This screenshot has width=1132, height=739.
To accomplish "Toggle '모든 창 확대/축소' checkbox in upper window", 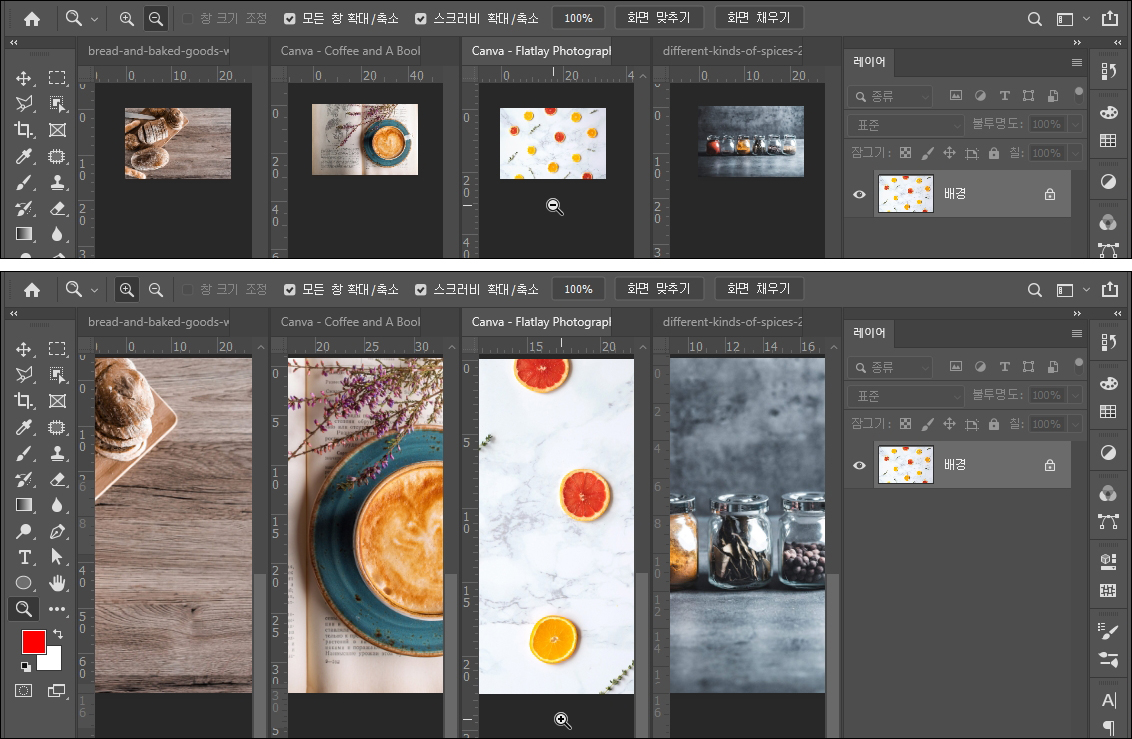I will [x=289, y=19].
